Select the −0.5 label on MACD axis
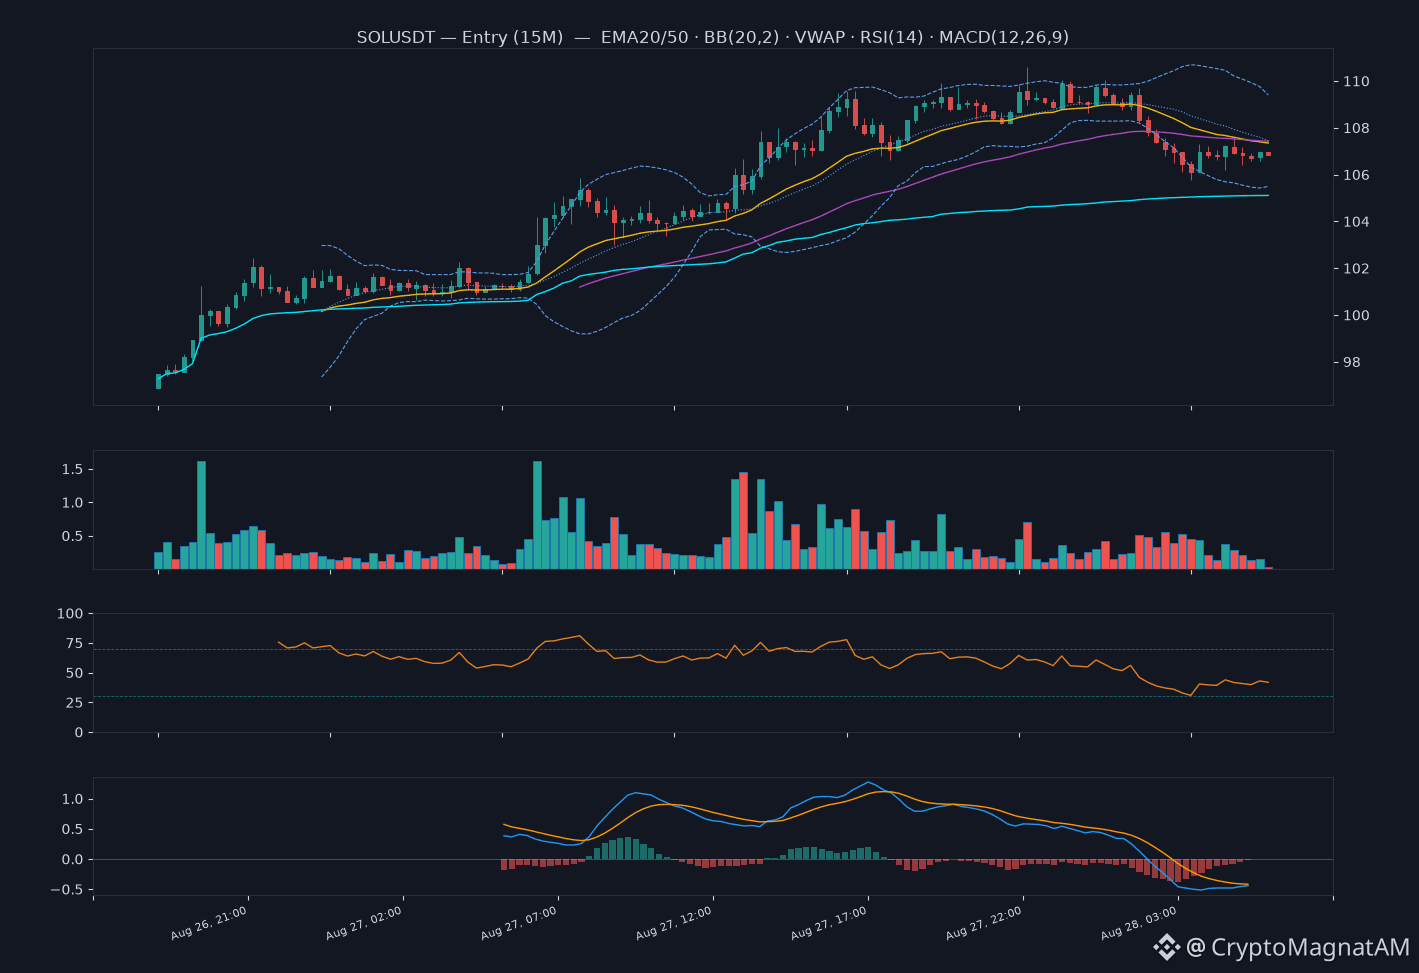Image resolution: width=1419 pixels, height=973 pixels. (68, 890)
